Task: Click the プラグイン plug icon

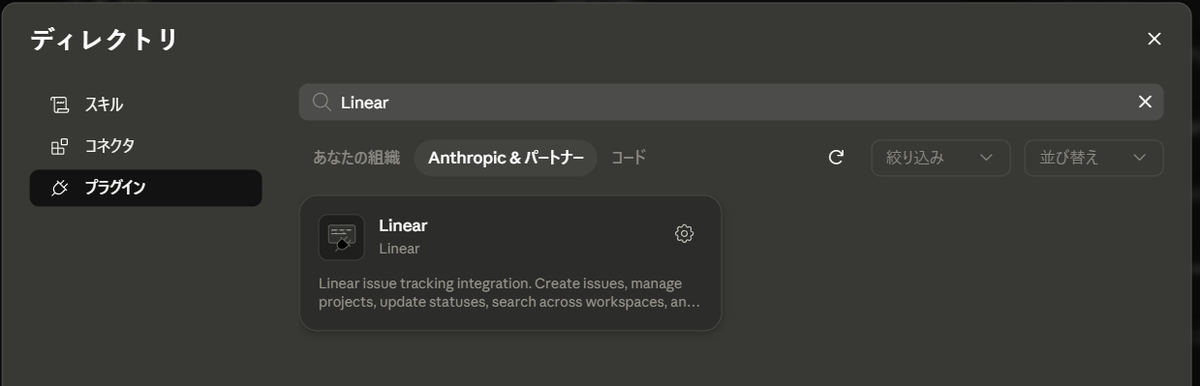Action: pyautogui.click(x=60, y=188)
